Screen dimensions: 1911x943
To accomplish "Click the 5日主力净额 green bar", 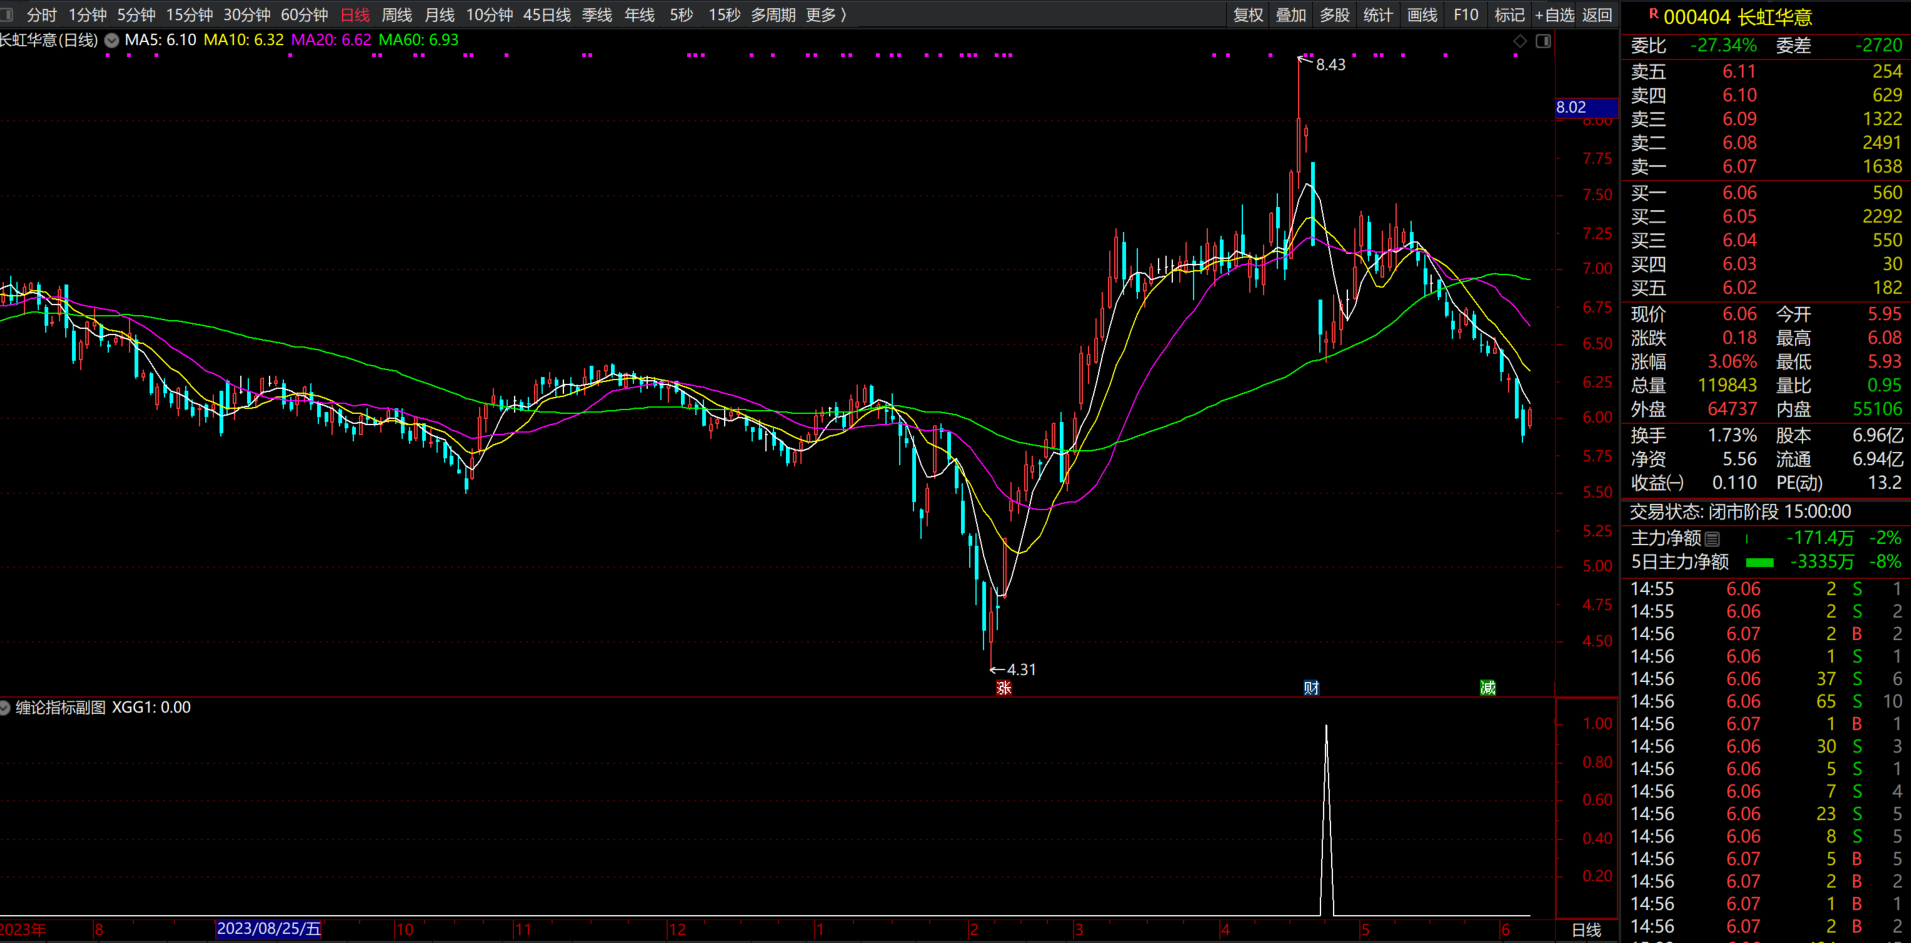I will (x=1759, y=563).
